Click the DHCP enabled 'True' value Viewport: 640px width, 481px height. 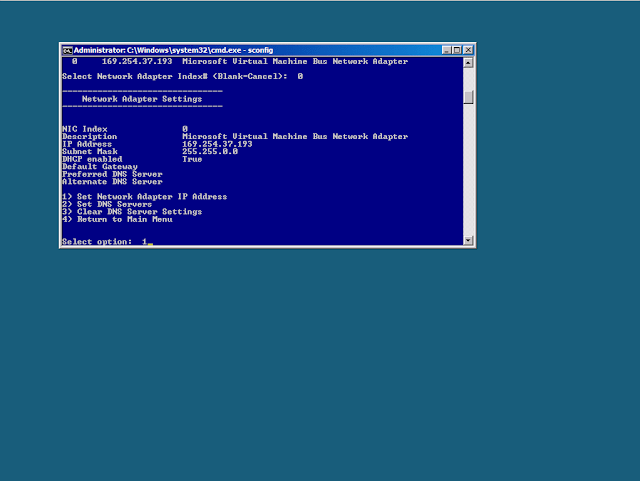point(191,159)
